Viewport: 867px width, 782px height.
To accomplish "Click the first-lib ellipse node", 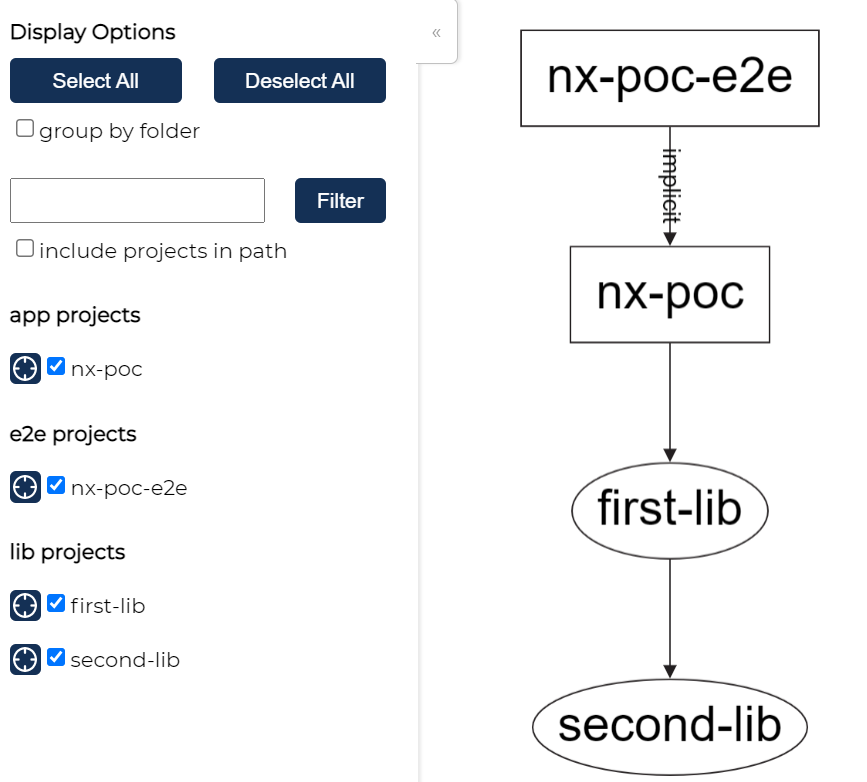I will [669, 510].
